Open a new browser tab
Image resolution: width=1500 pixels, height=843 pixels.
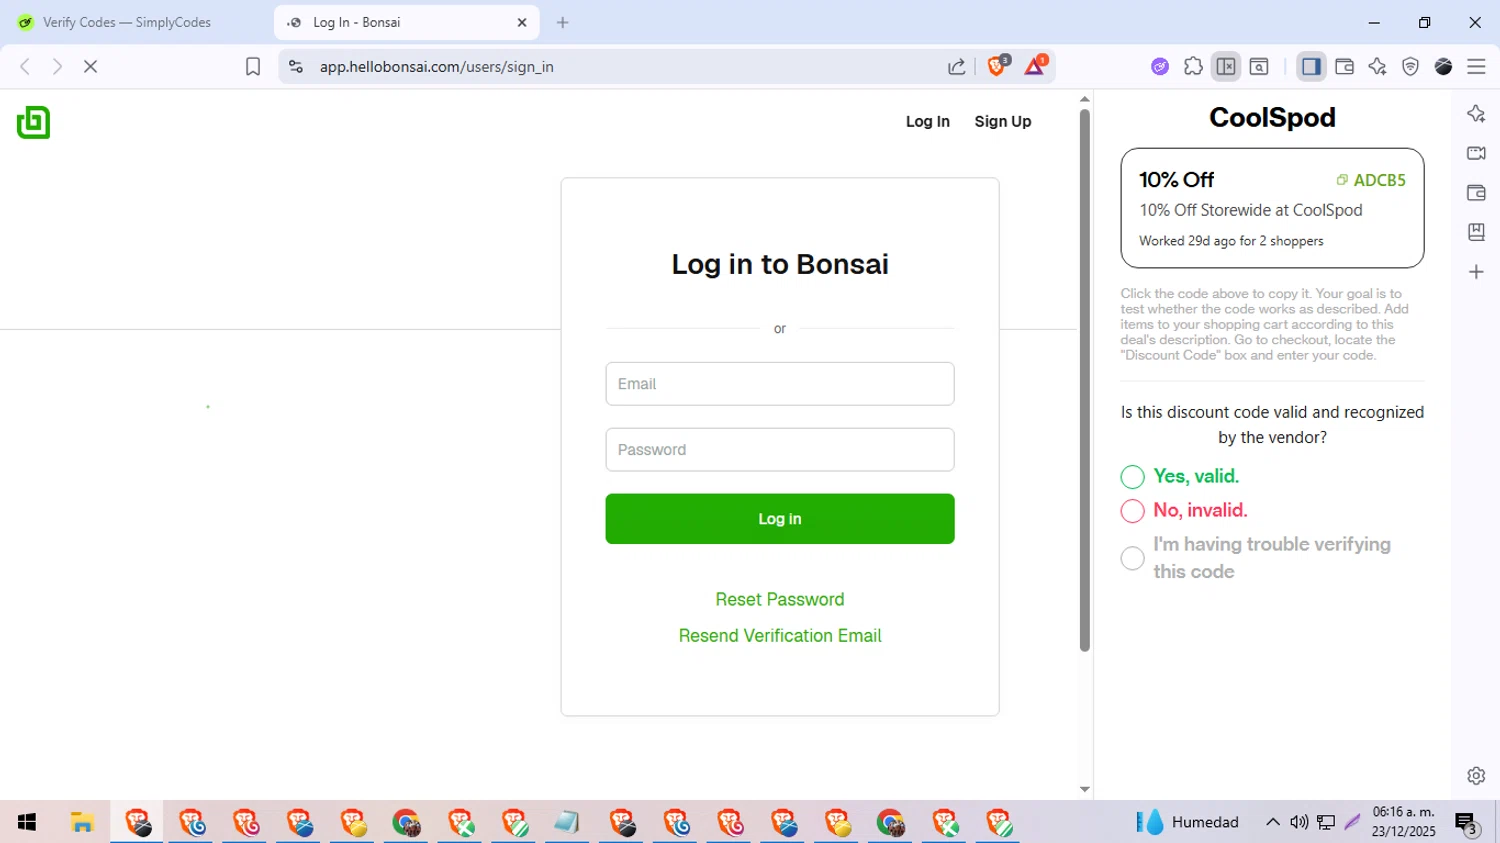click(x=563, y=22)
